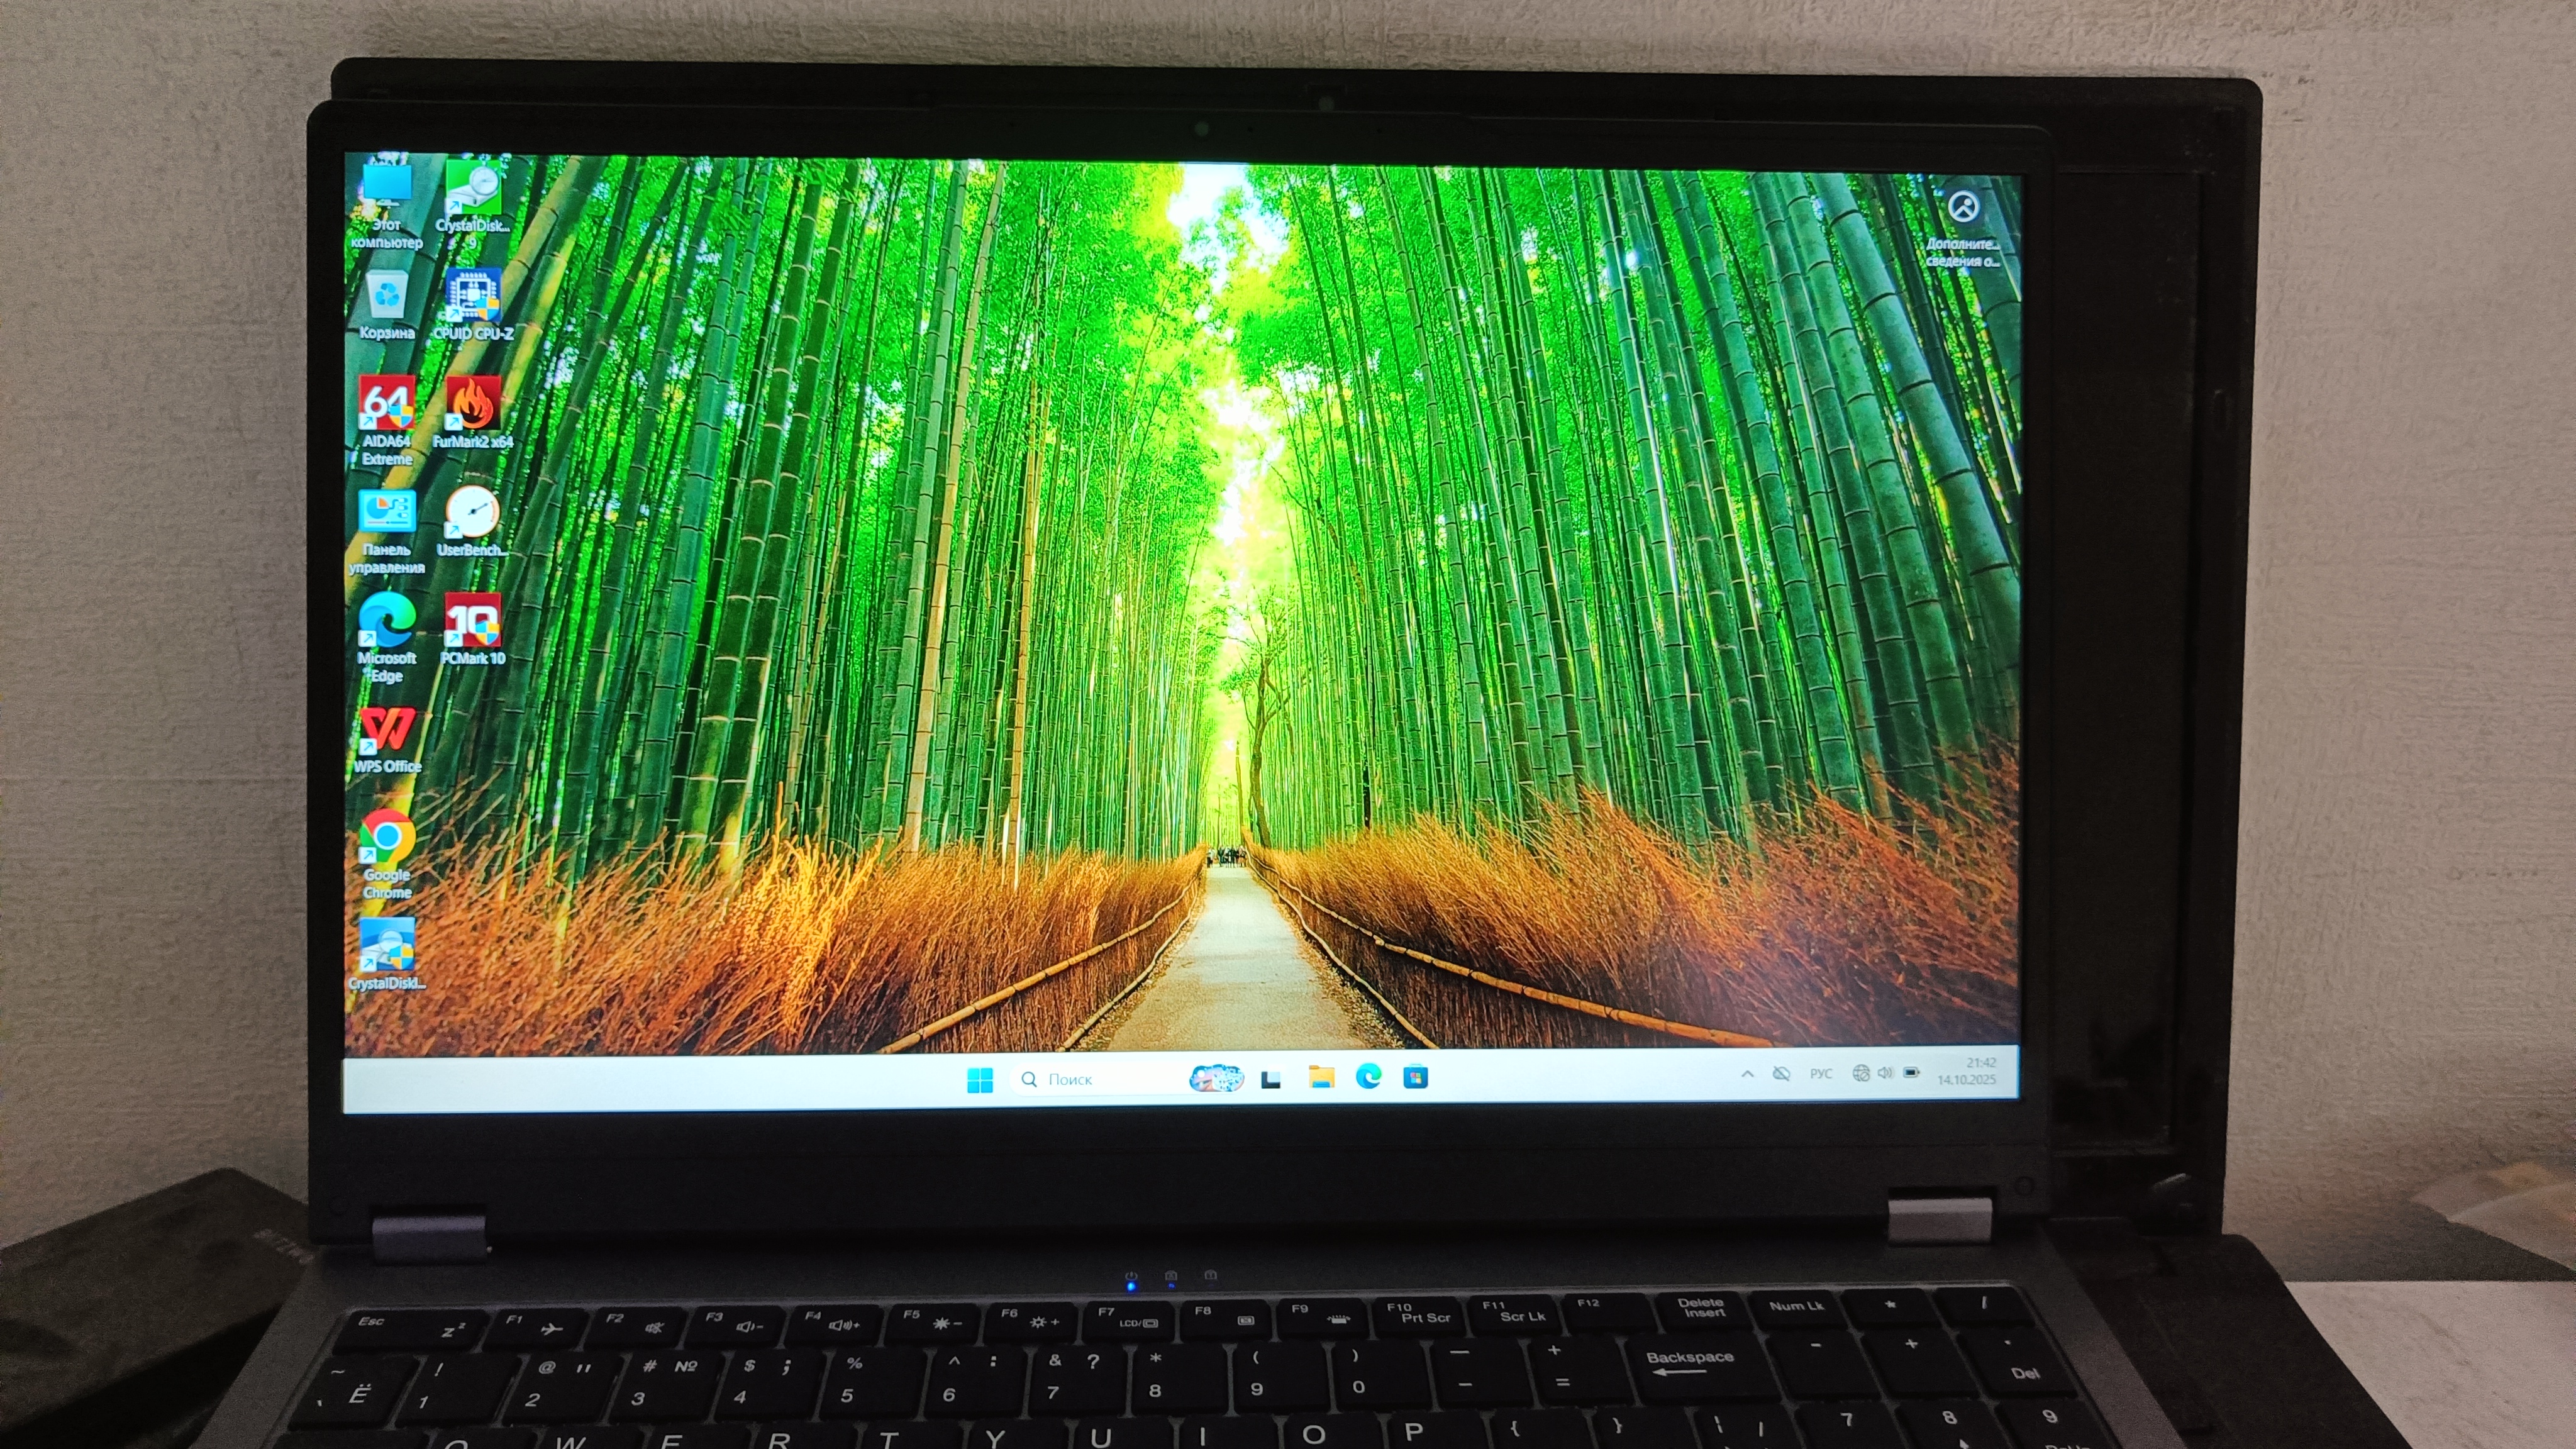Launch FurMark2 x64 from desktop
The image size is (2576, 1449).
[472, 405]
